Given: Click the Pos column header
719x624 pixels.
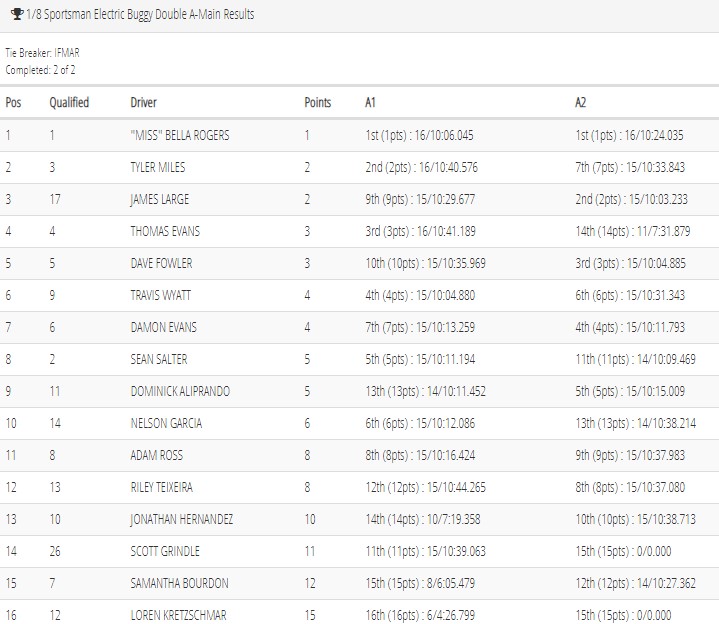Looking at the screenshot, I should click(13, 102).
